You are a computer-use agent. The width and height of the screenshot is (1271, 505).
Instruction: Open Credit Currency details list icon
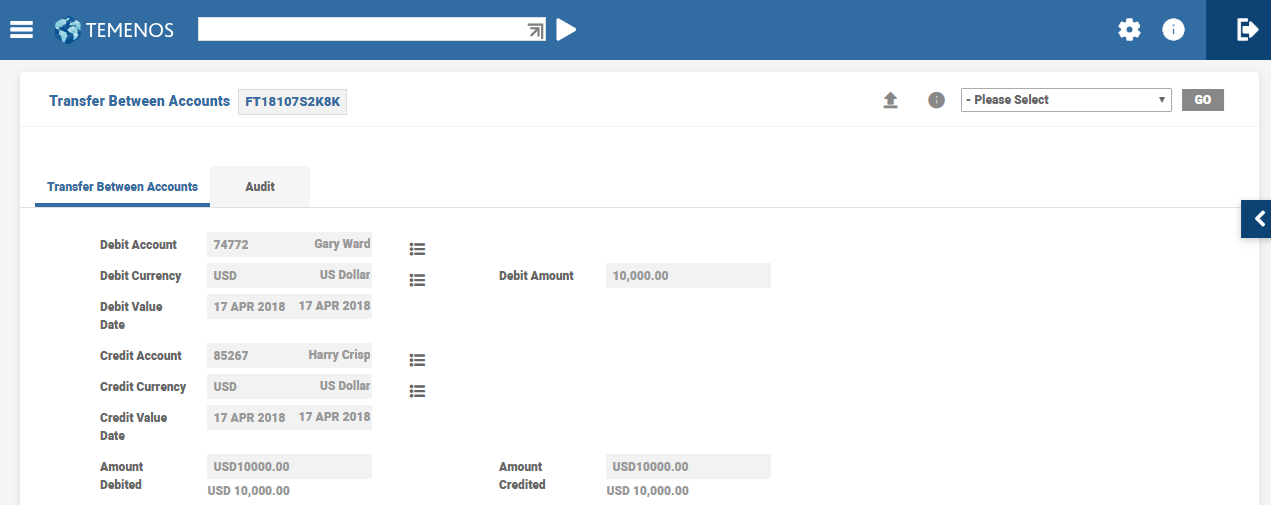(x=418, y=391)
